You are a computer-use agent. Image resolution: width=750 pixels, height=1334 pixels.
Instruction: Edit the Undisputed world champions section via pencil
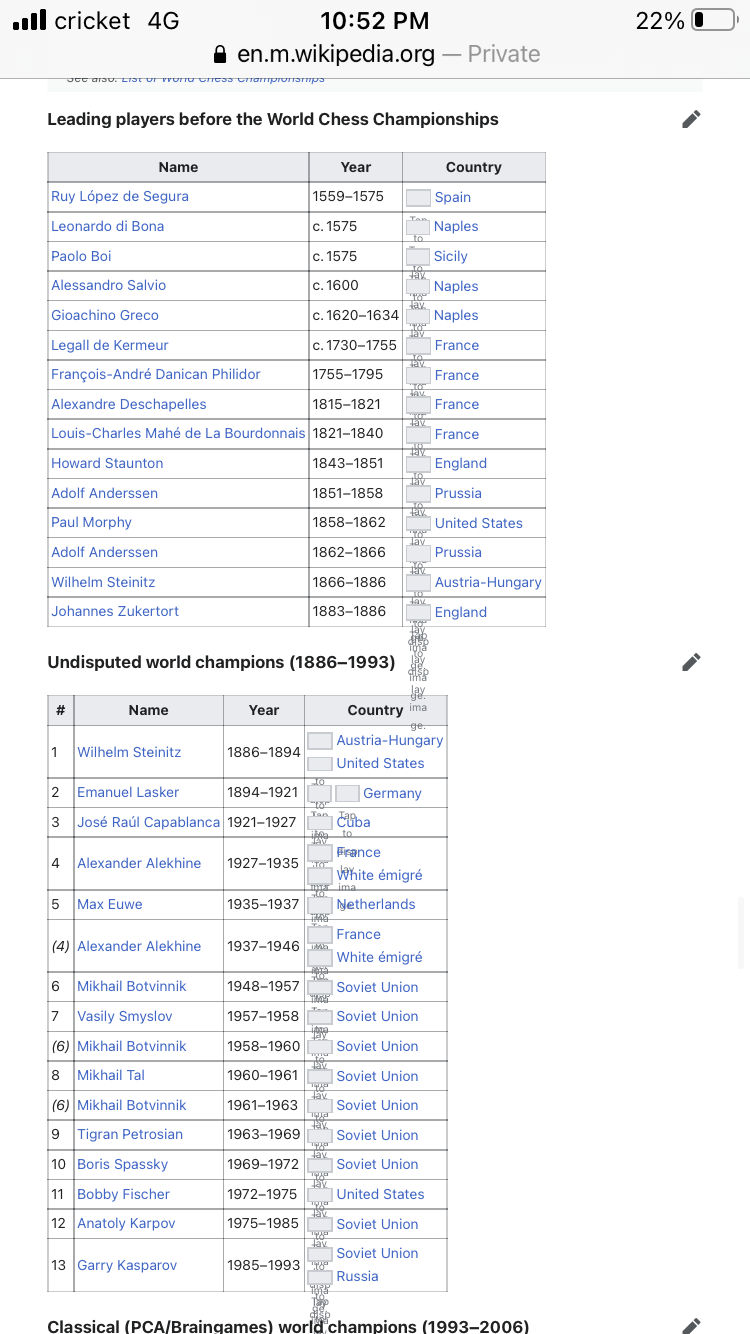[x=691, y=662]
